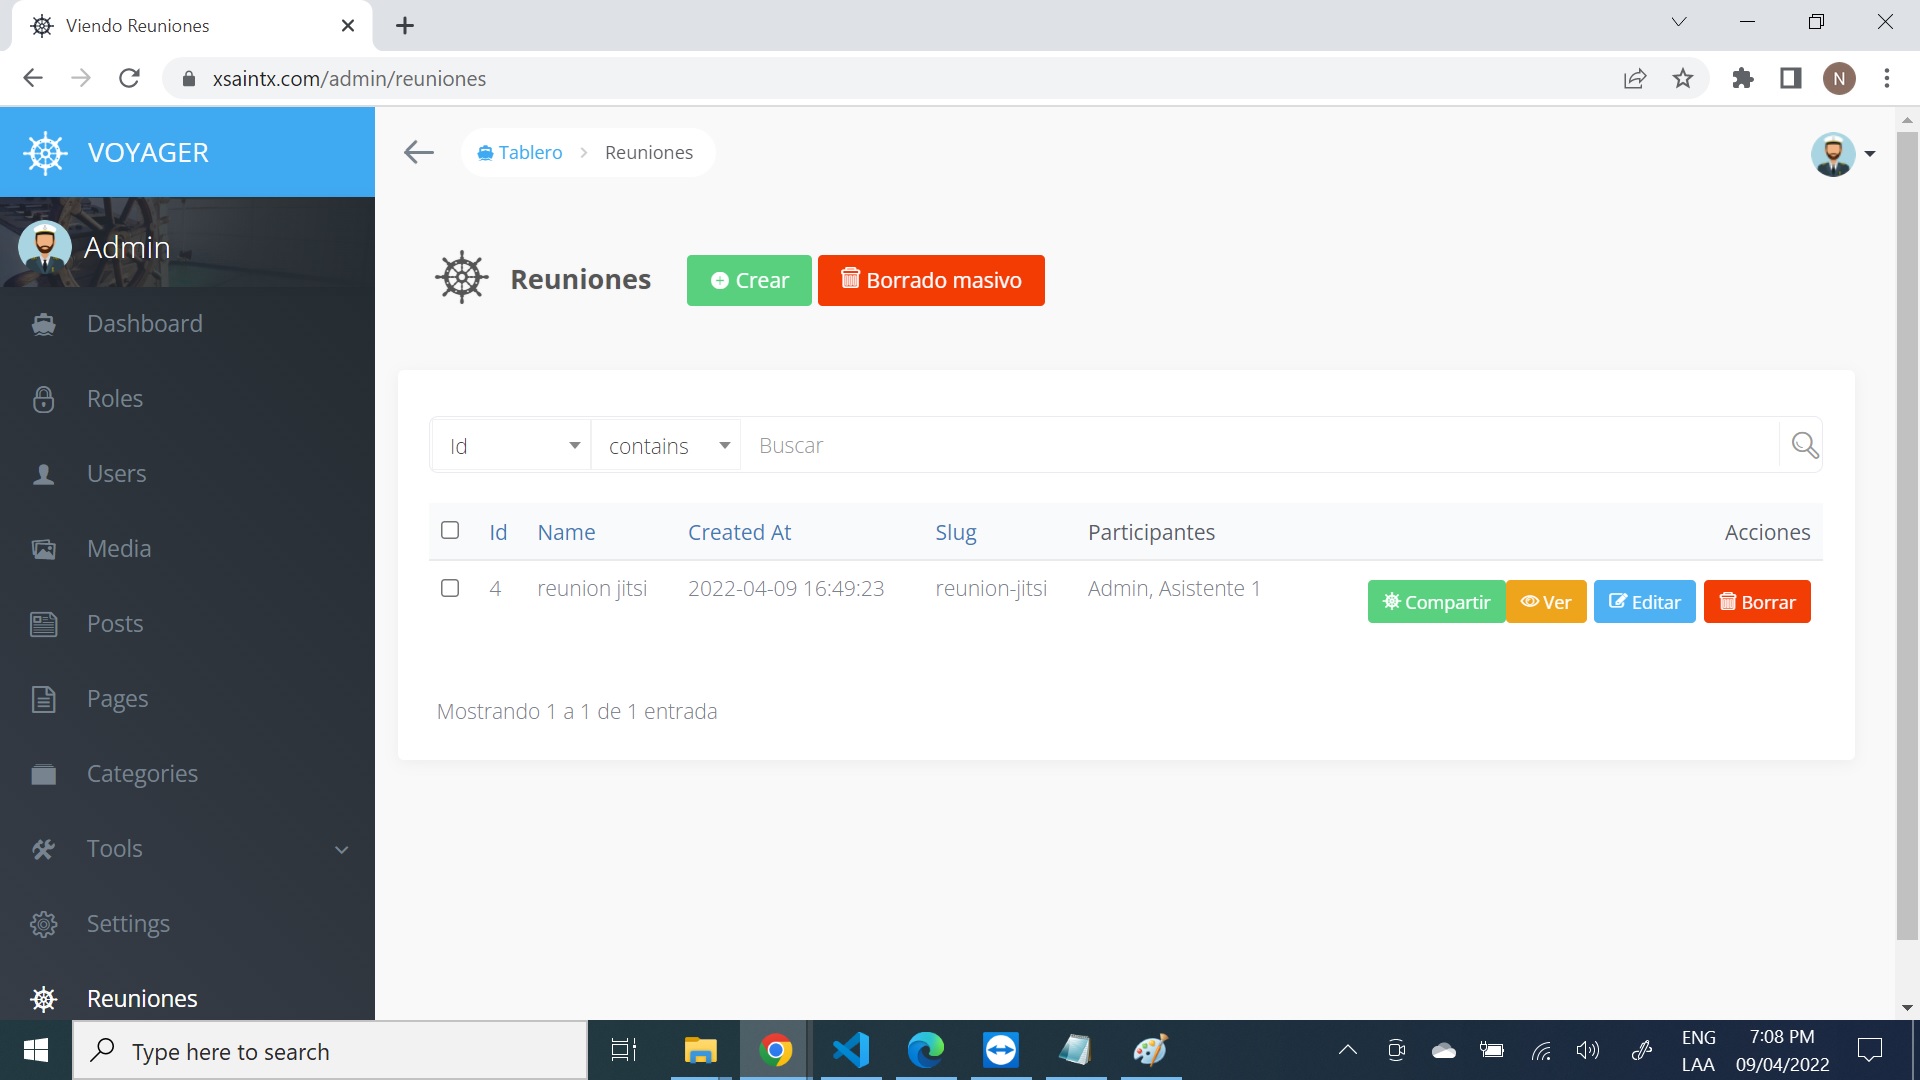This screenshot has height=1080, width=1920.
Task: Type in the Buscar search field
Action: [x=1260, y=446]
